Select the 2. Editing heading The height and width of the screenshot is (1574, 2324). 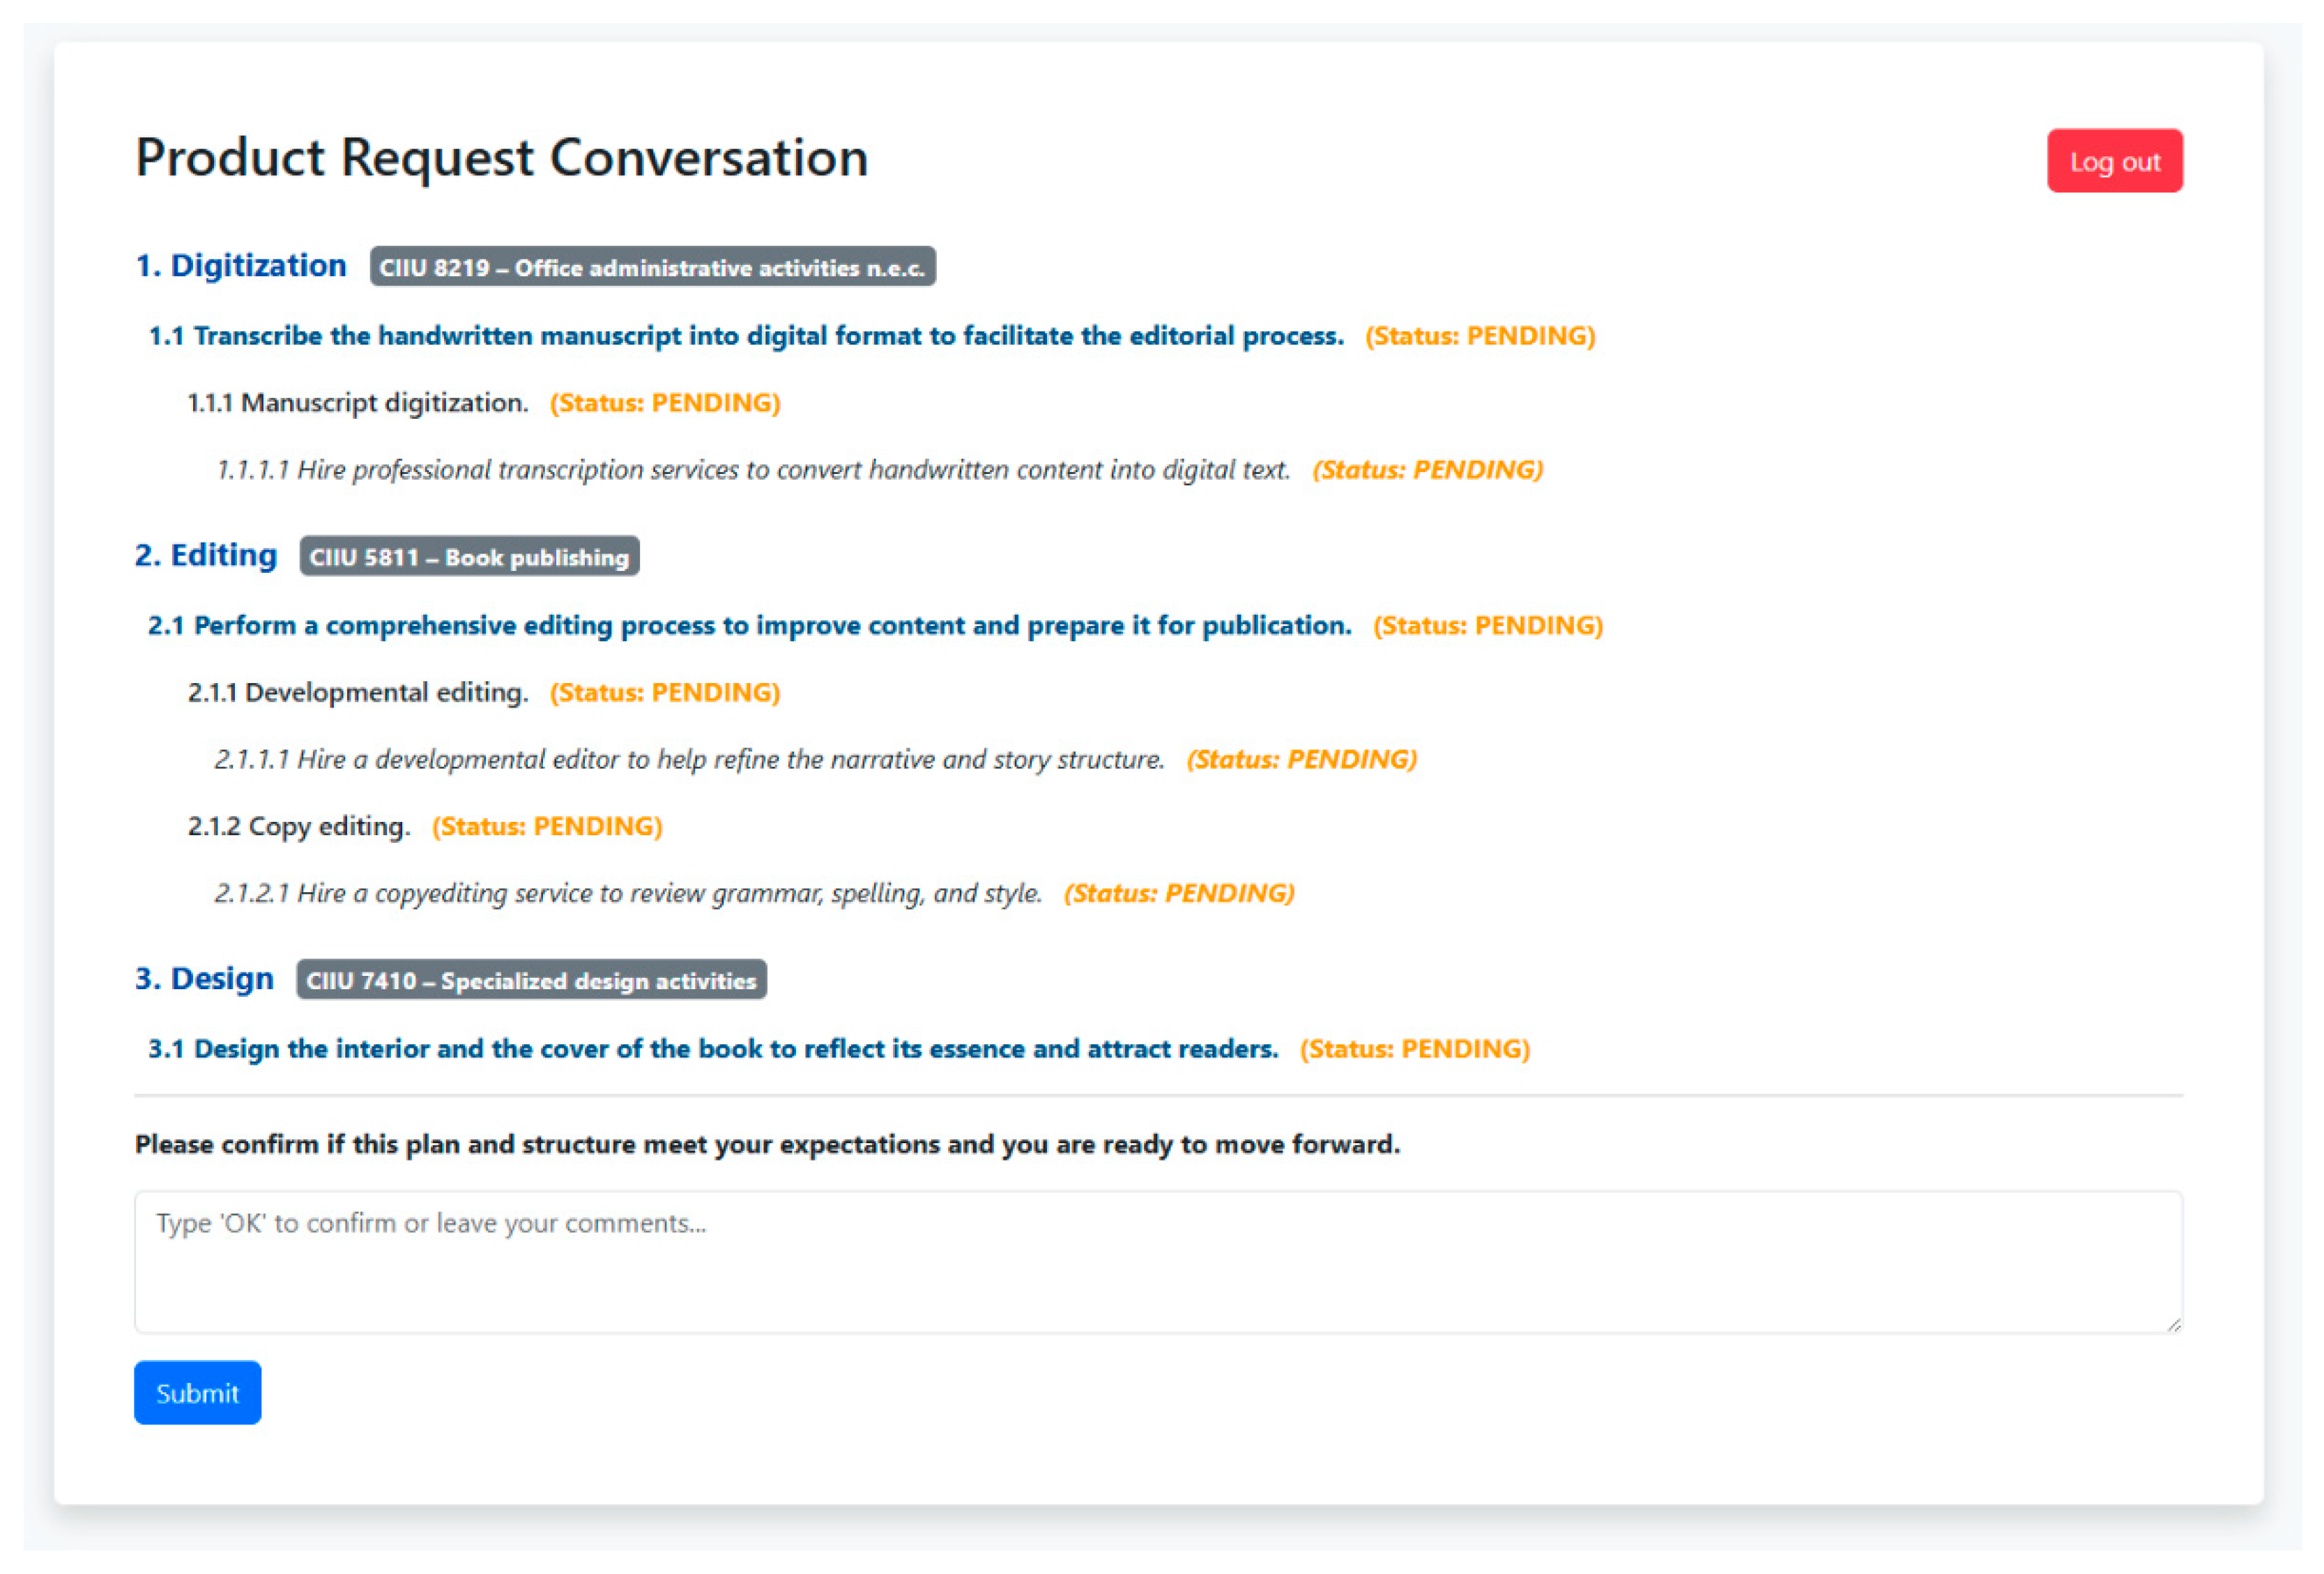tap(205, 555)
